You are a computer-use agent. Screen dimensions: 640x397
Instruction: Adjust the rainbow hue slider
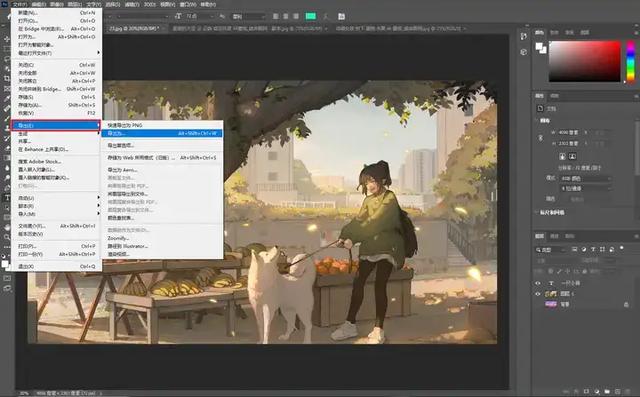631,61
